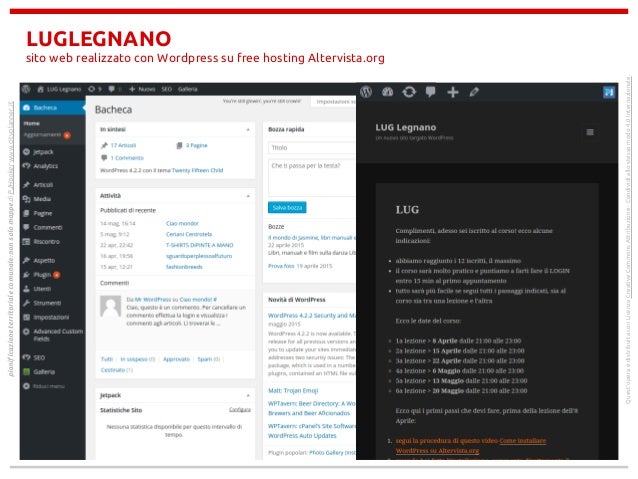The height and width of the screenshot is (479, 638).
Task: Click Configura in Jetpack stats
Action: pyautogui.click(x=240, y=409)
